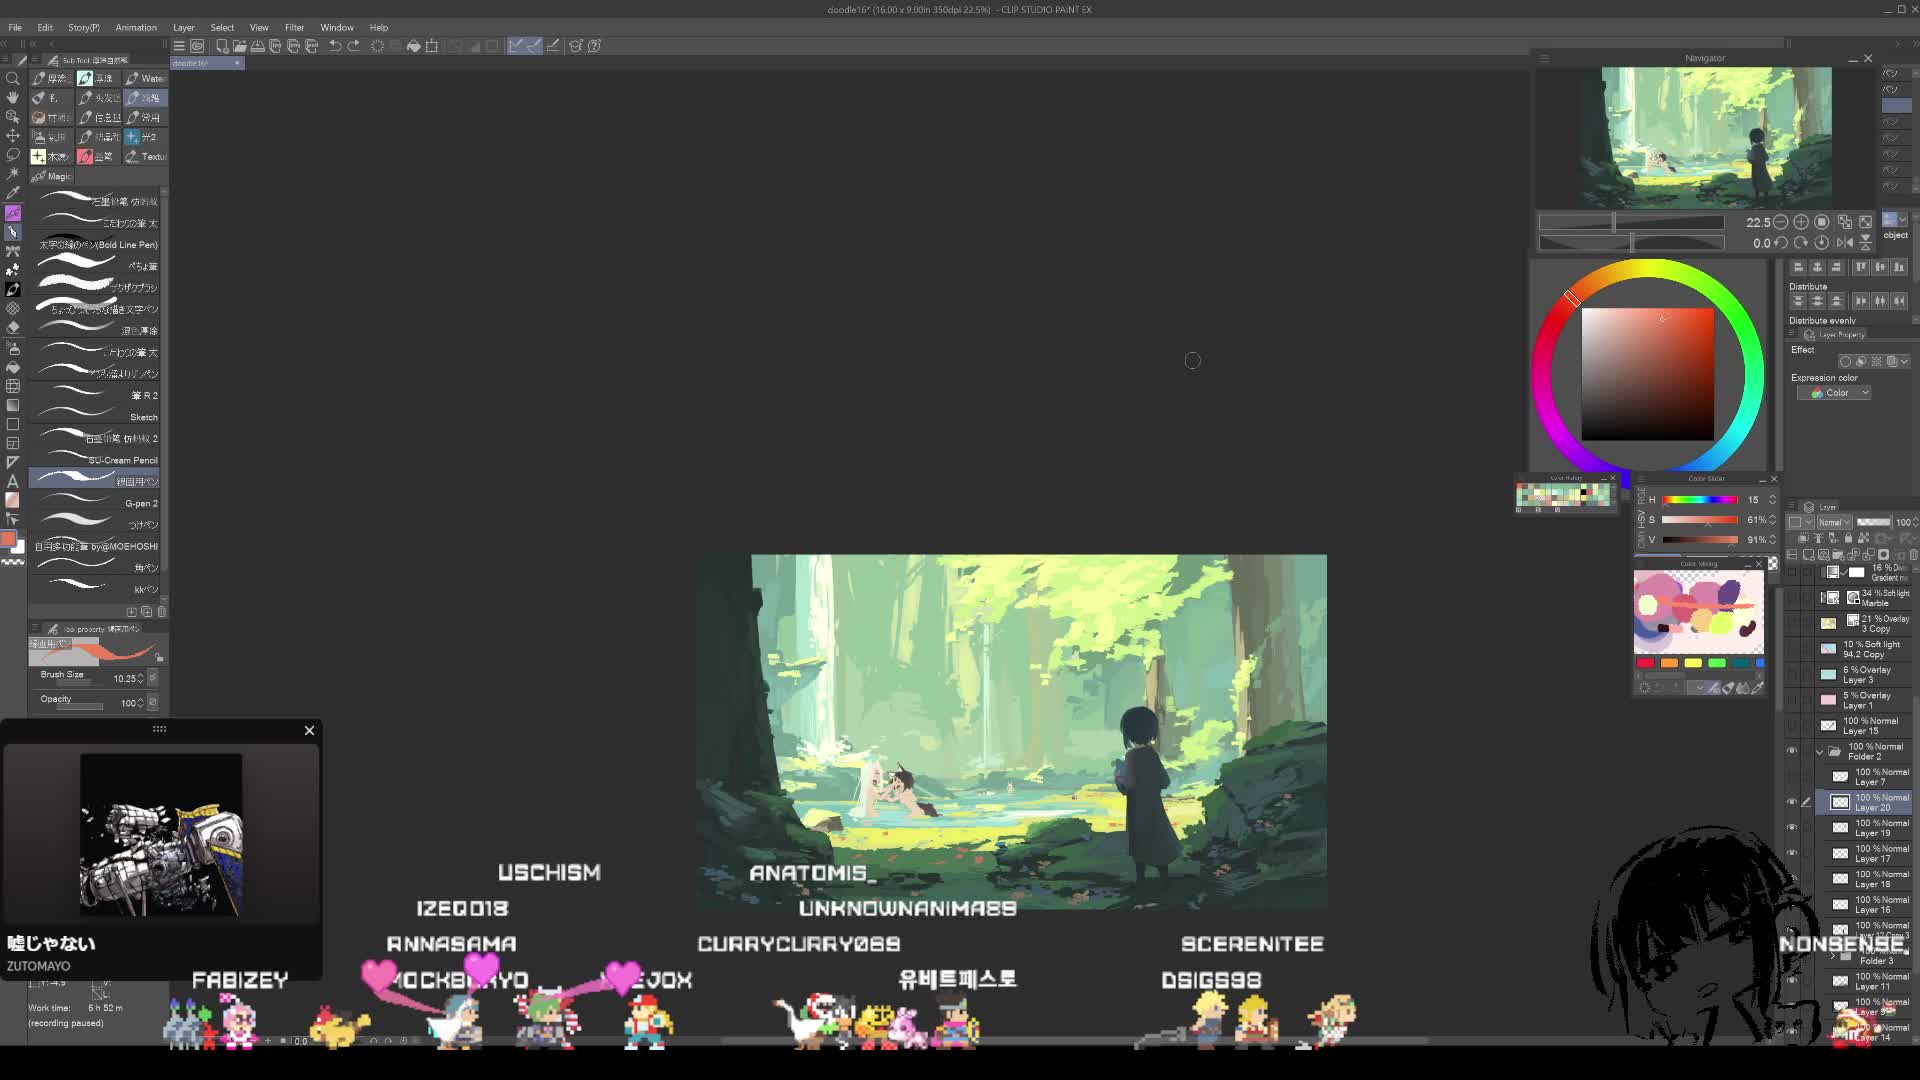The image size is (1920, 1080).
Task: Open file via folder icon in command bar
Action: pyautogui.click(x=240, y=46)
